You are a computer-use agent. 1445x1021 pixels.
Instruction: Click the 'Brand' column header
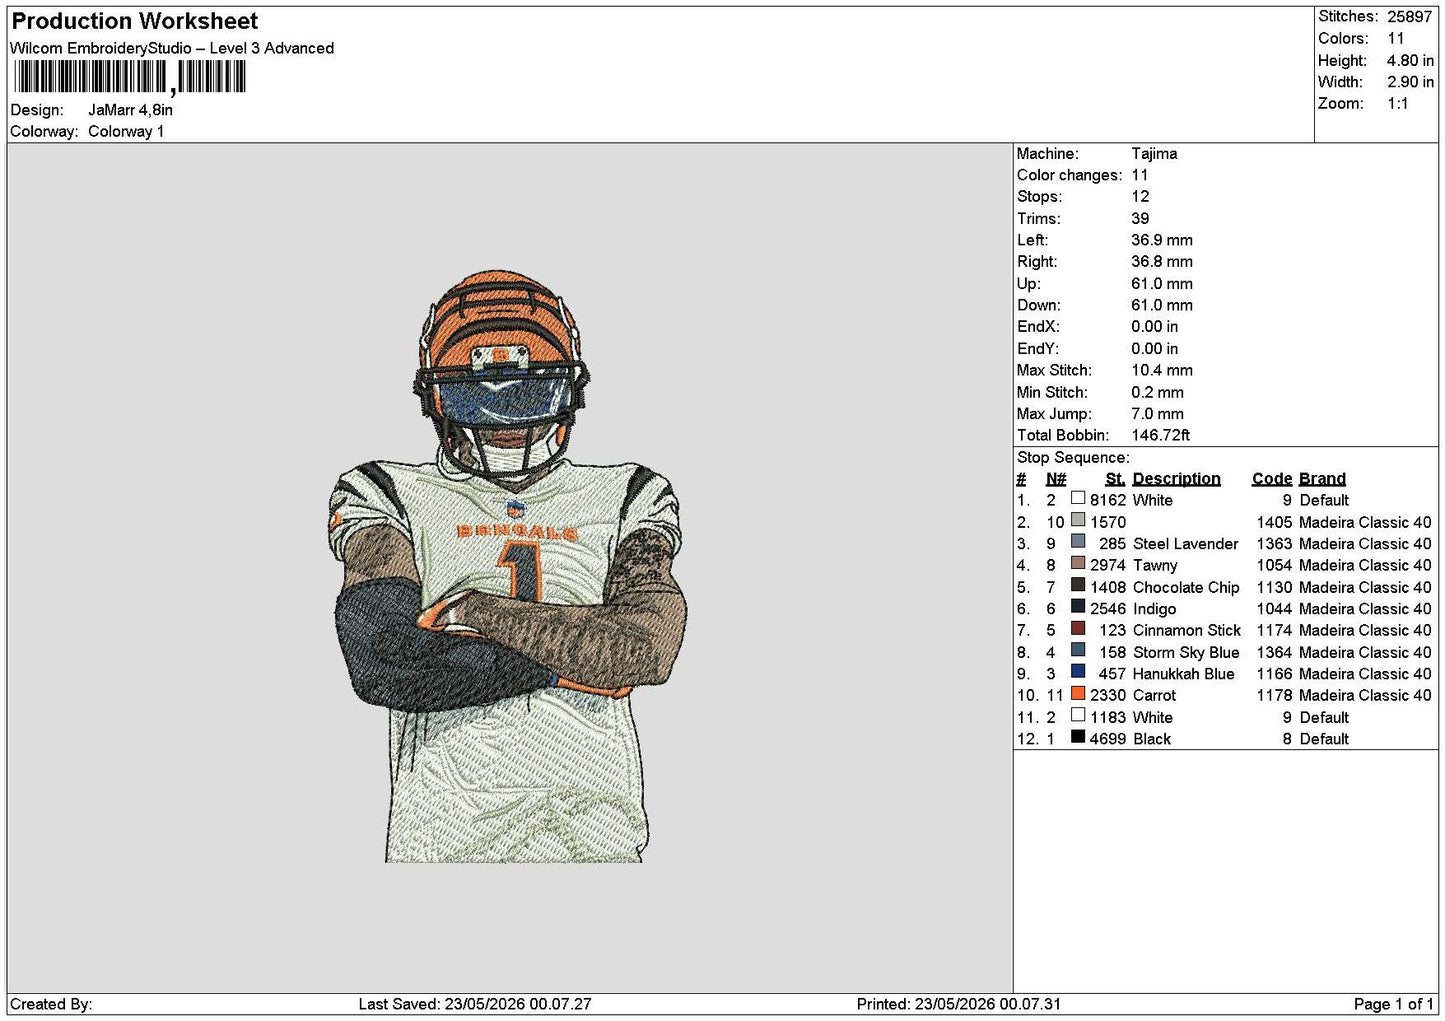pos(1323,479)
